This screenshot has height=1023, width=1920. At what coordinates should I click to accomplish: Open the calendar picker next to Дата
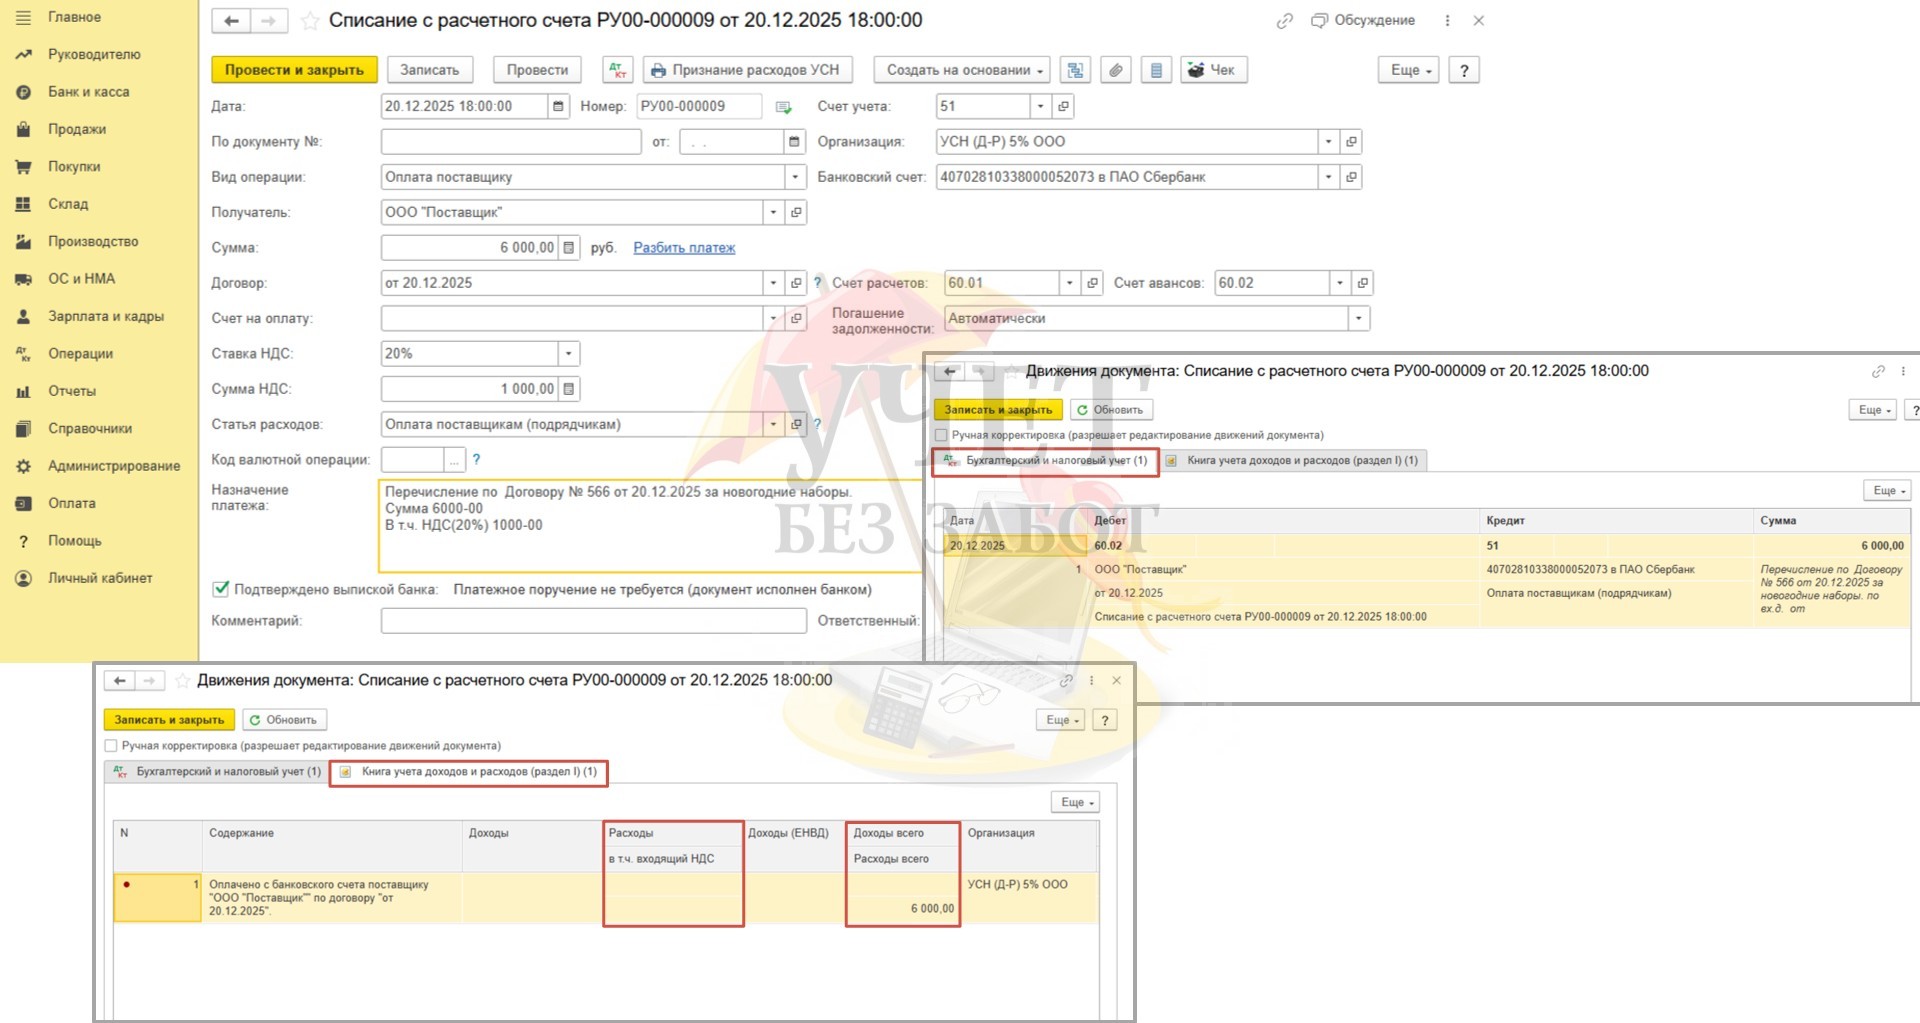559,106
